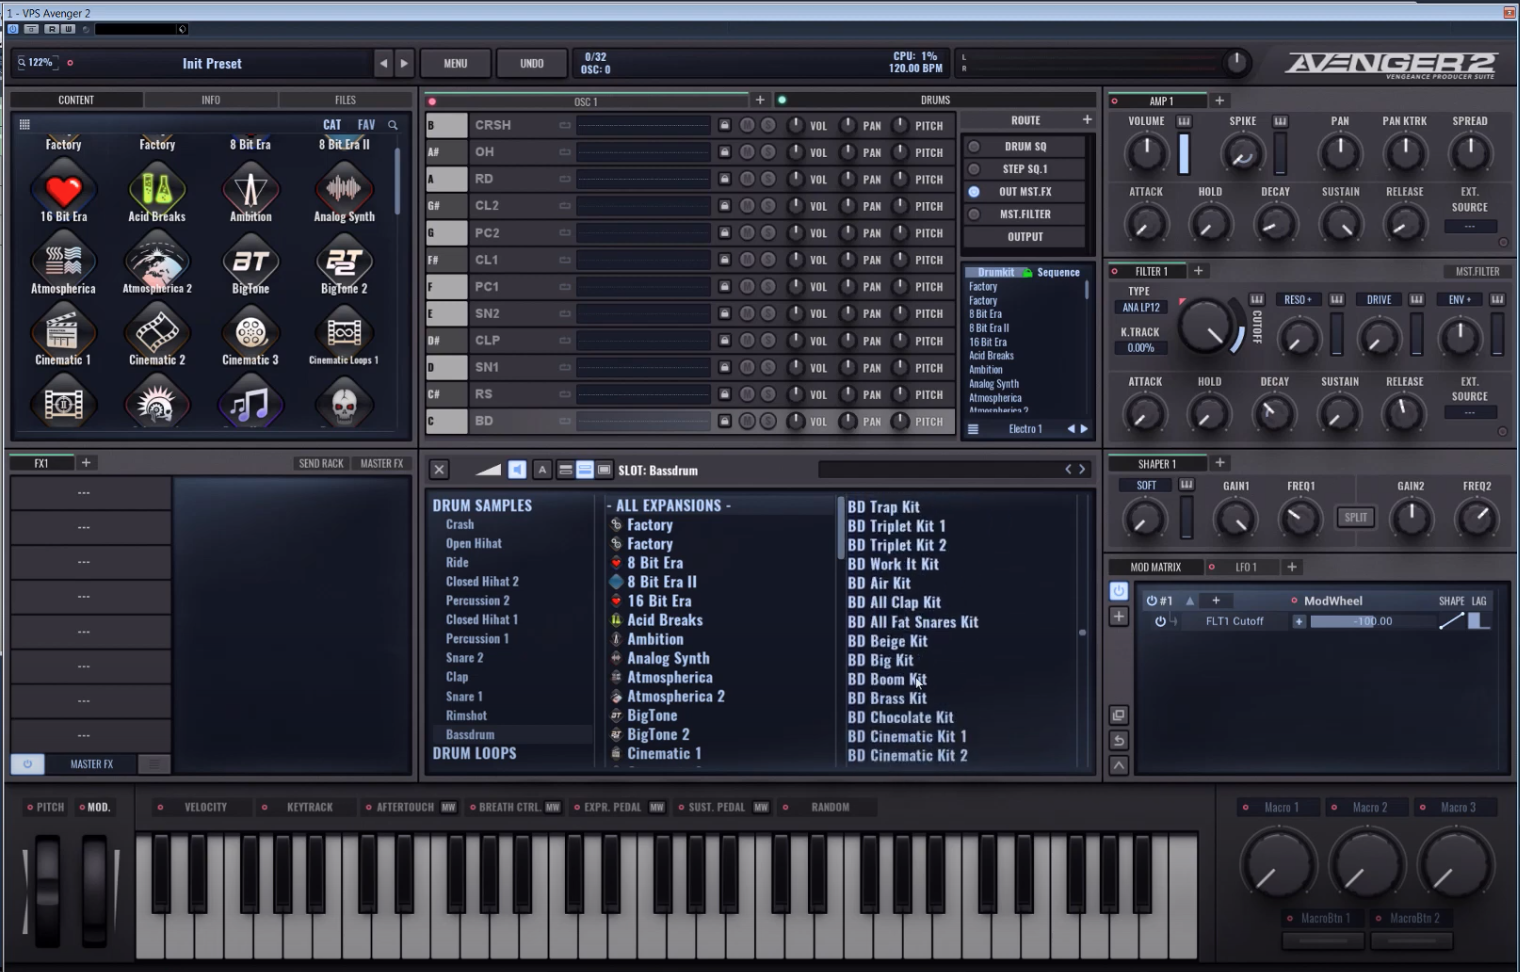The width and height of the screenshot is (1520, 972).
Task: Switch to the FILES tab
Action: 345,100
